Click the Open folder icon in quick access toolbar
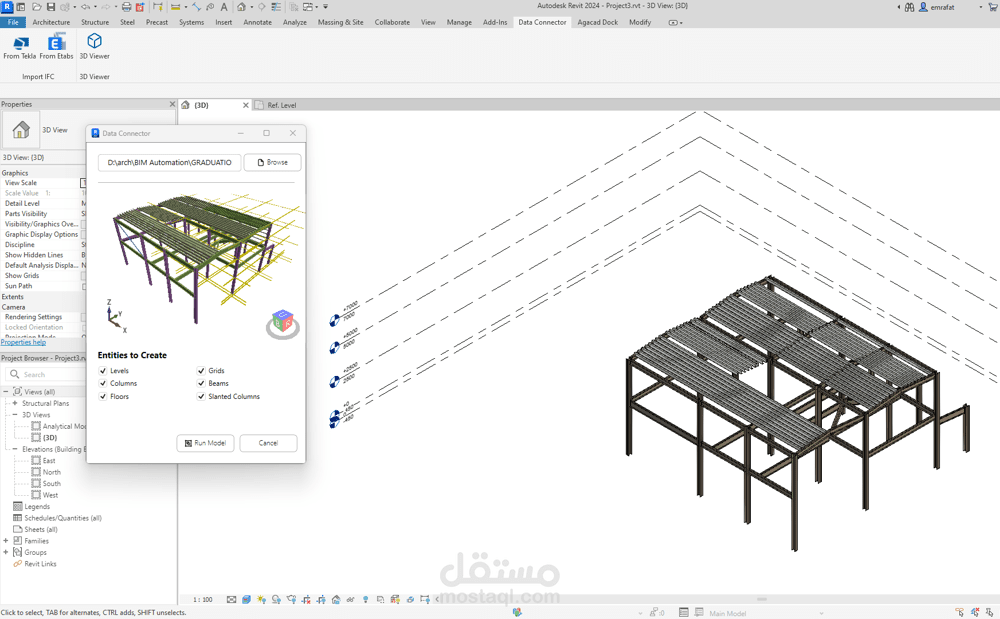The height and width of the screenshot is (619, 1000). tap(36, 7)
